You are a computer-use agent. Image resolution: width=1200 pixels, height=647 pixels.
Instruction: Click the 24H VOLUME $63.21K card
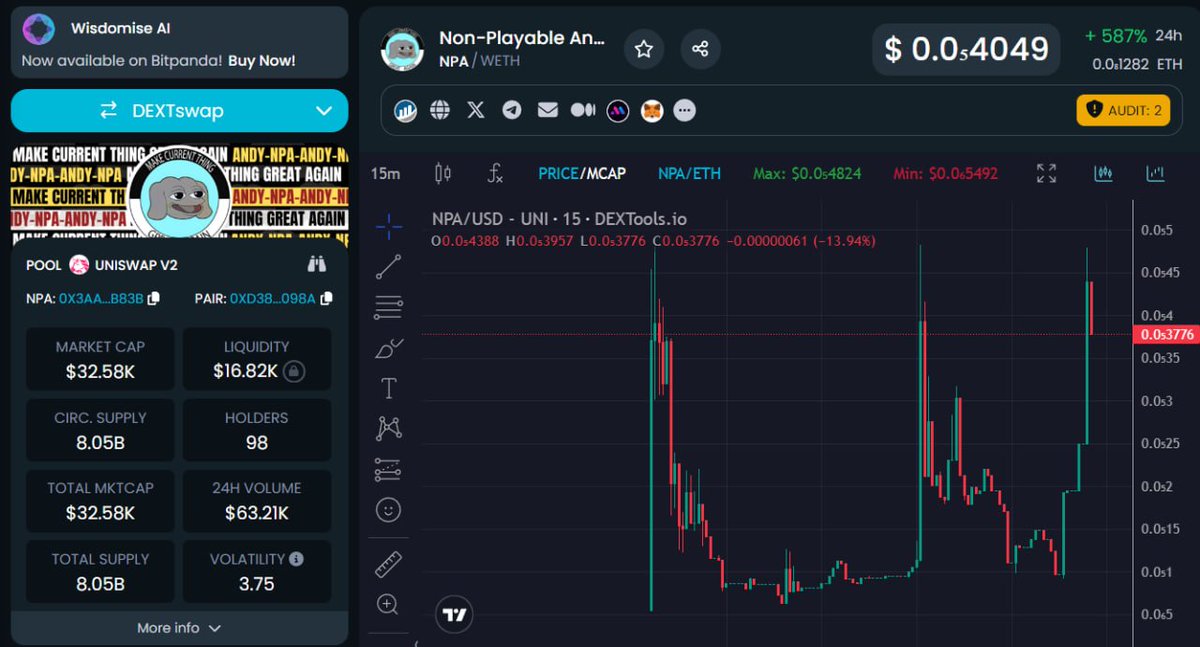257,501
